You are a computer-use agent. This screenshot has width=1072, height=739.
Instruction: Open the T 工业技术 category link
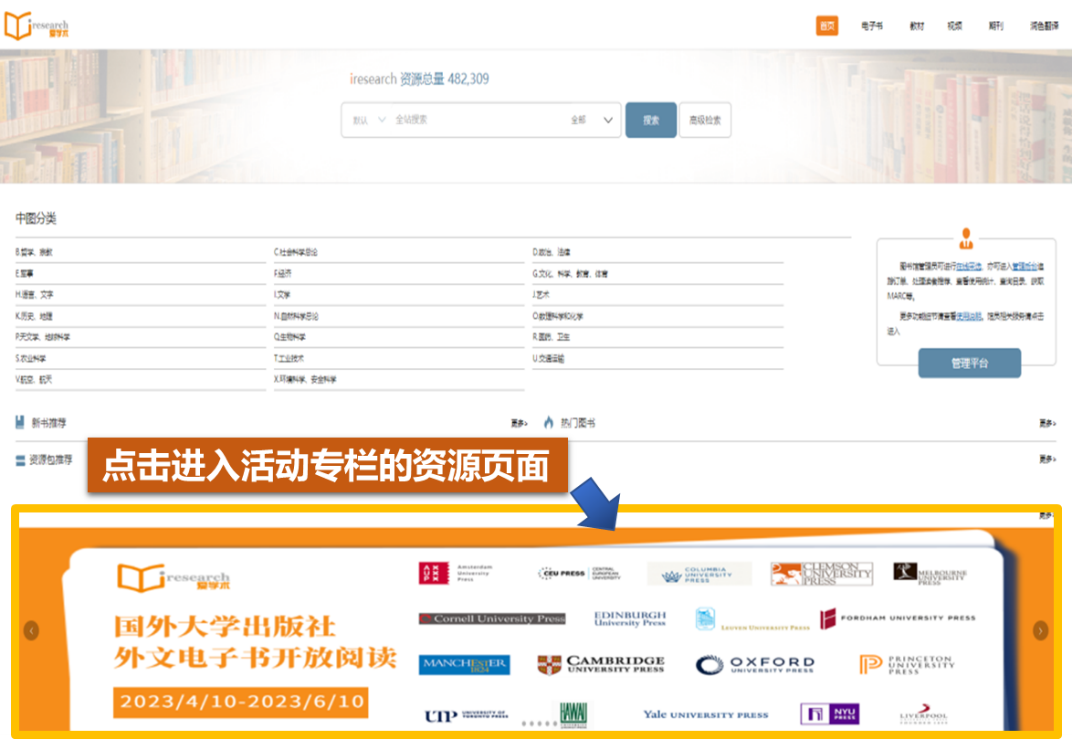(290, 358)
